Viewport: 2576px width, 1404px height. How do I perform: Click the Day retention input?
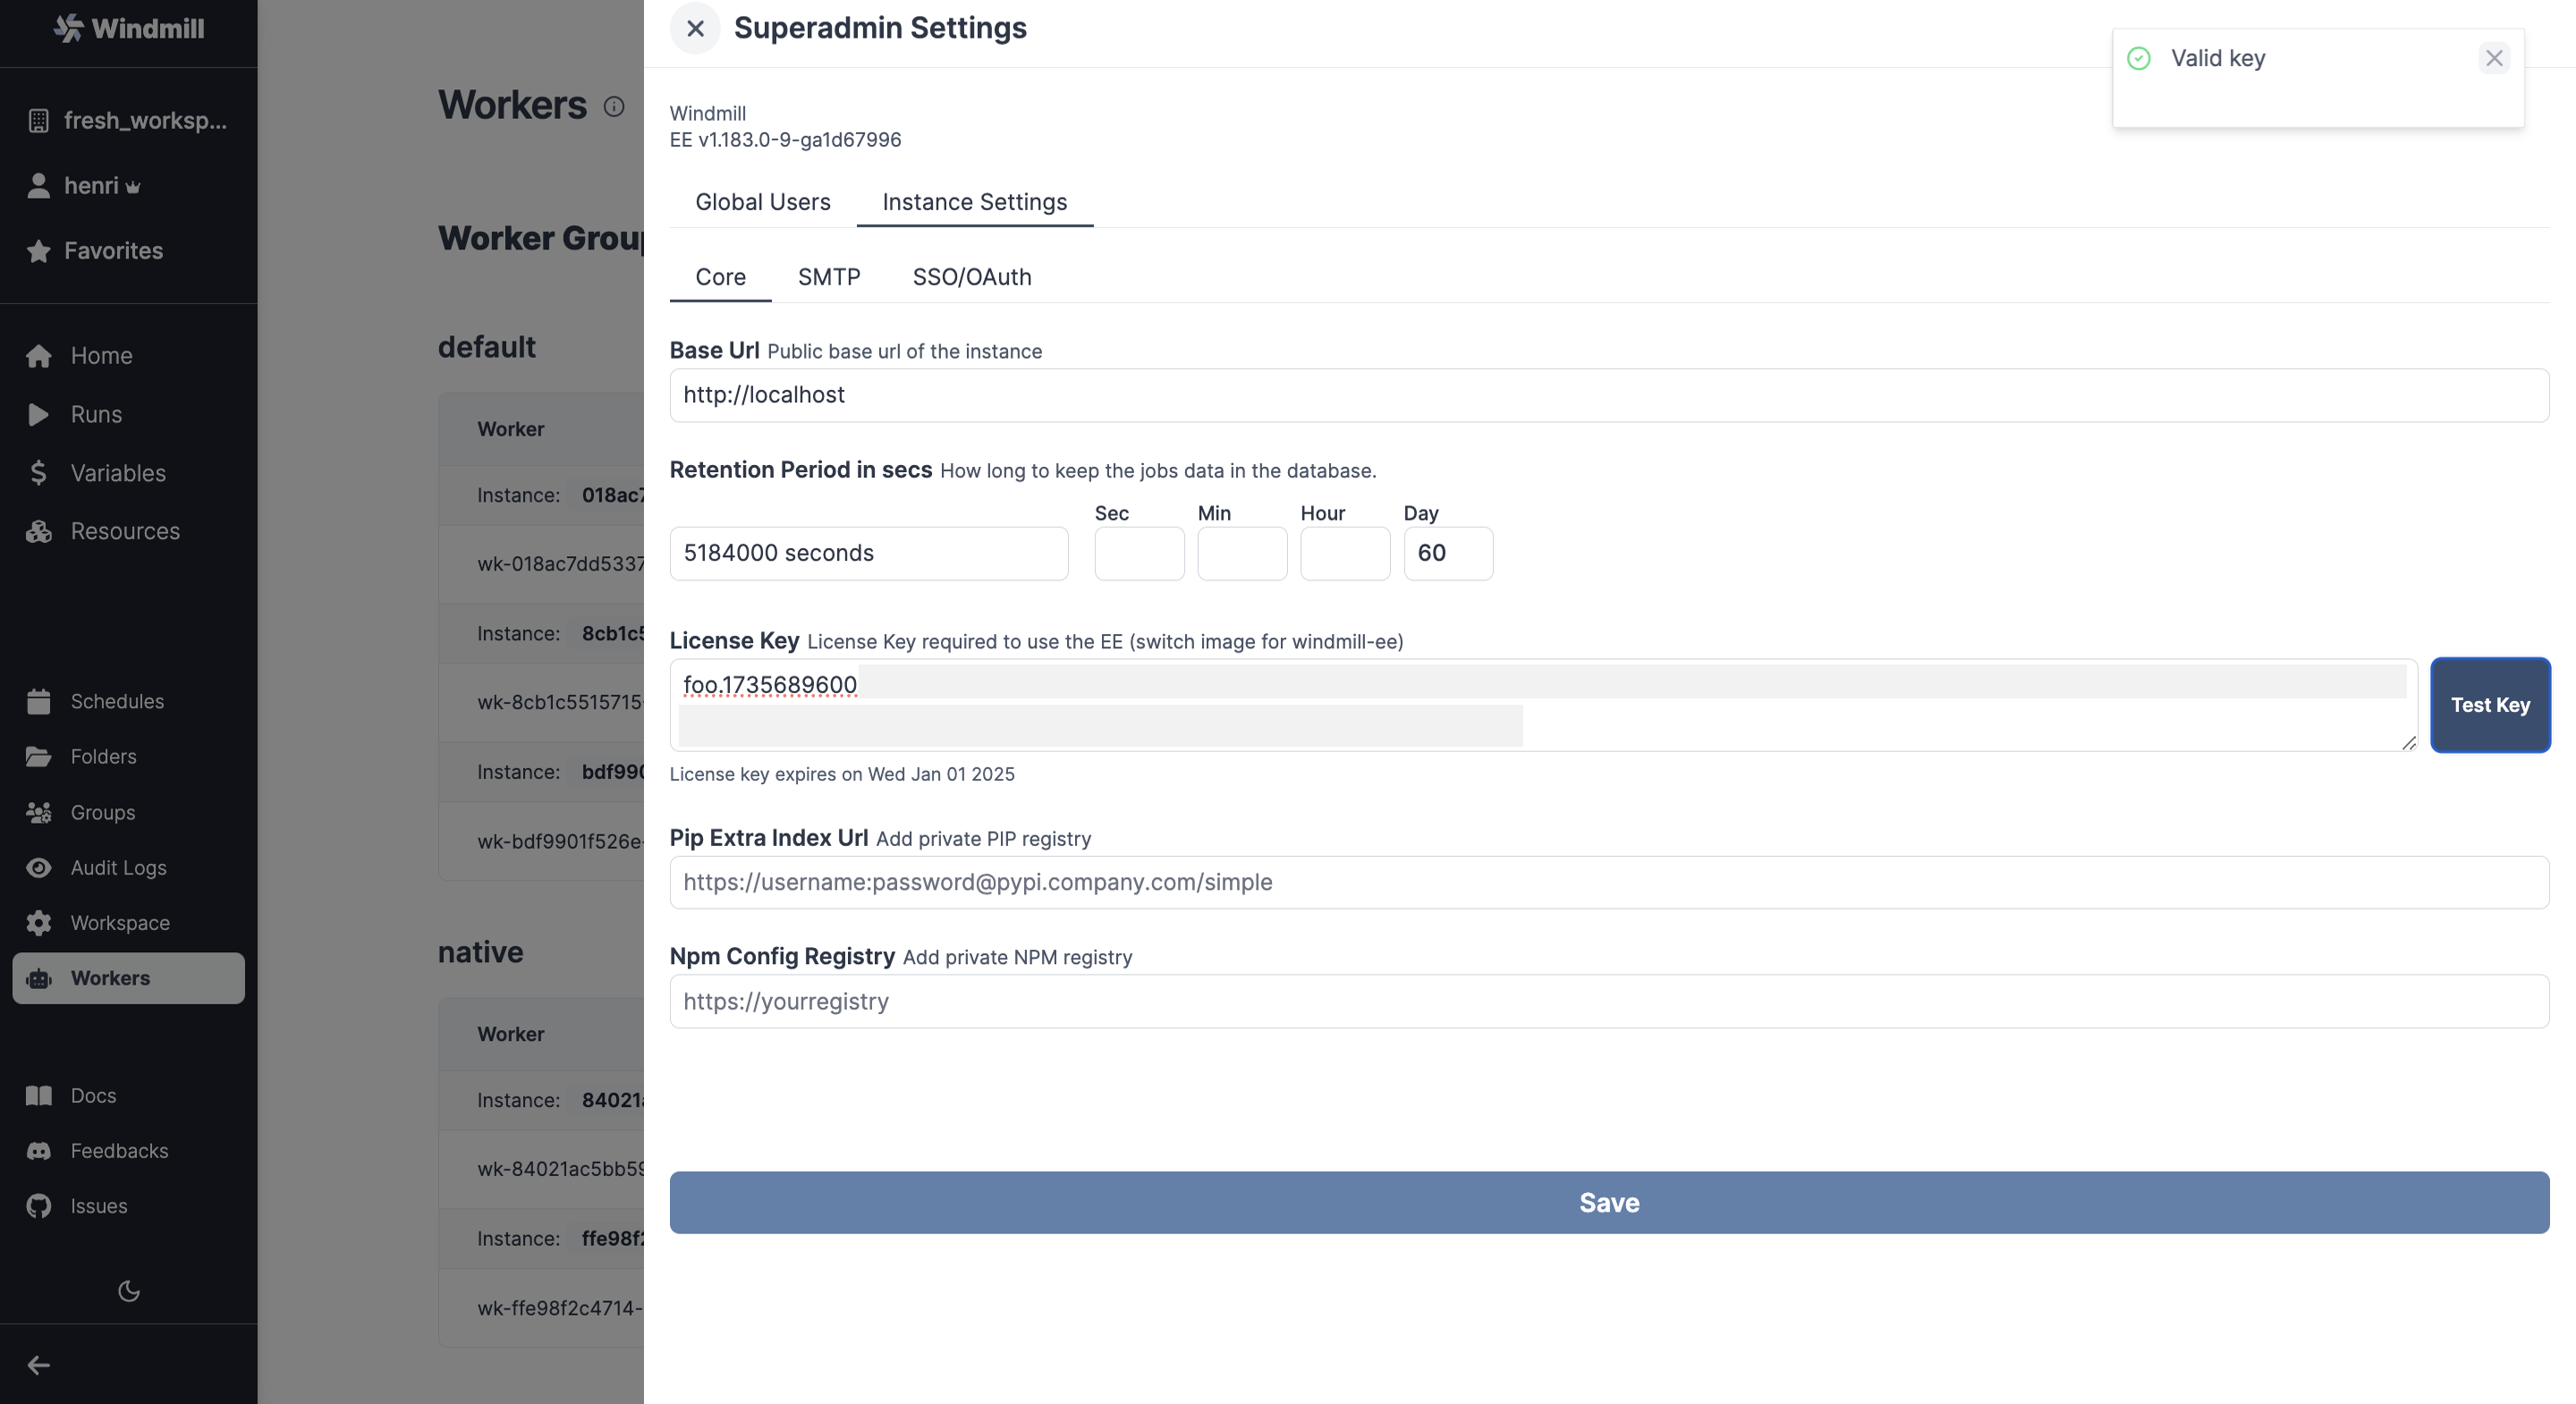click(x=1447, y=553)
